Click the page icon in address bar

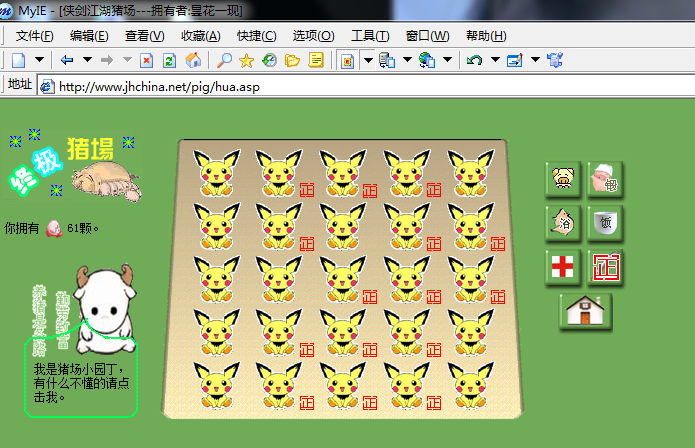point(47,86)
